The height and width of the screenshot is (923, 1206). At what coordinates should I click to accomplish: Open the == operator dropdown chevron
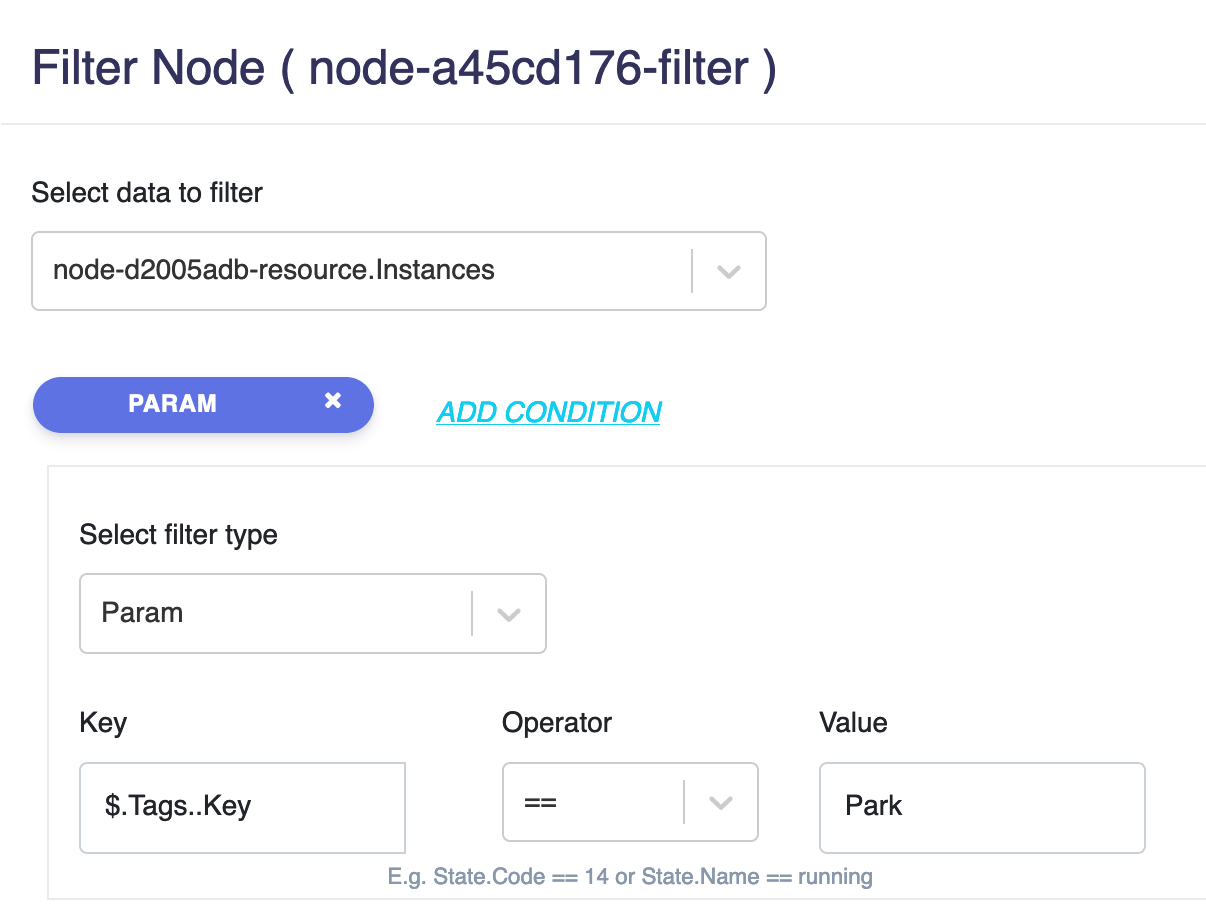[721, 803]
